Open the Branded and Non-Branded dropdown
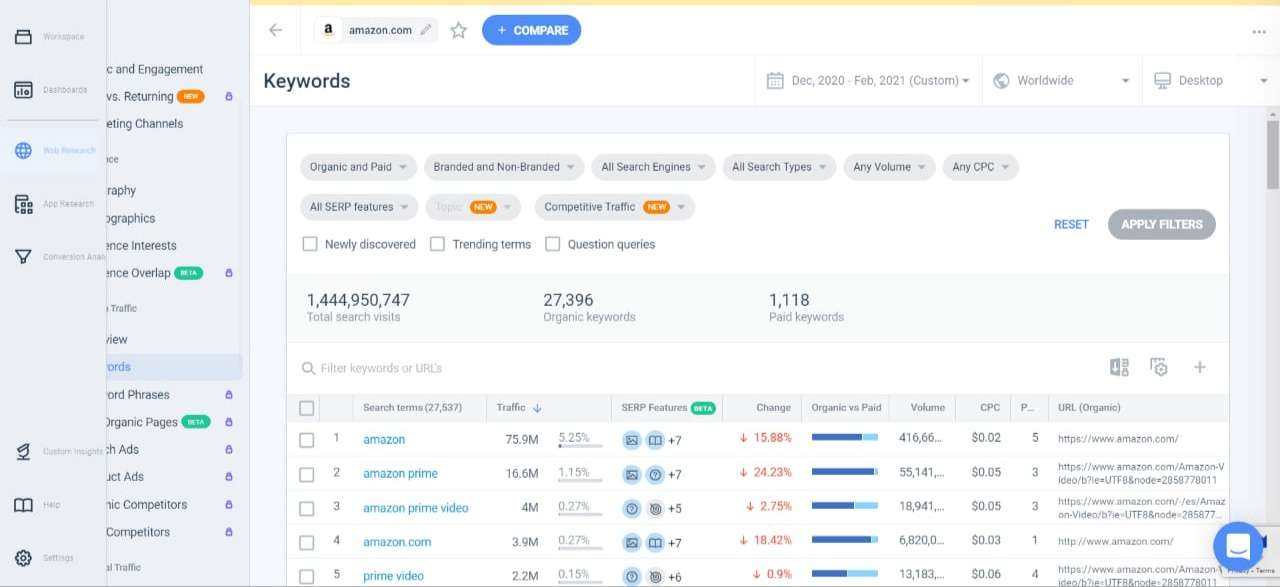Viewport: 1280px width, 587px height. coord(503,167)
